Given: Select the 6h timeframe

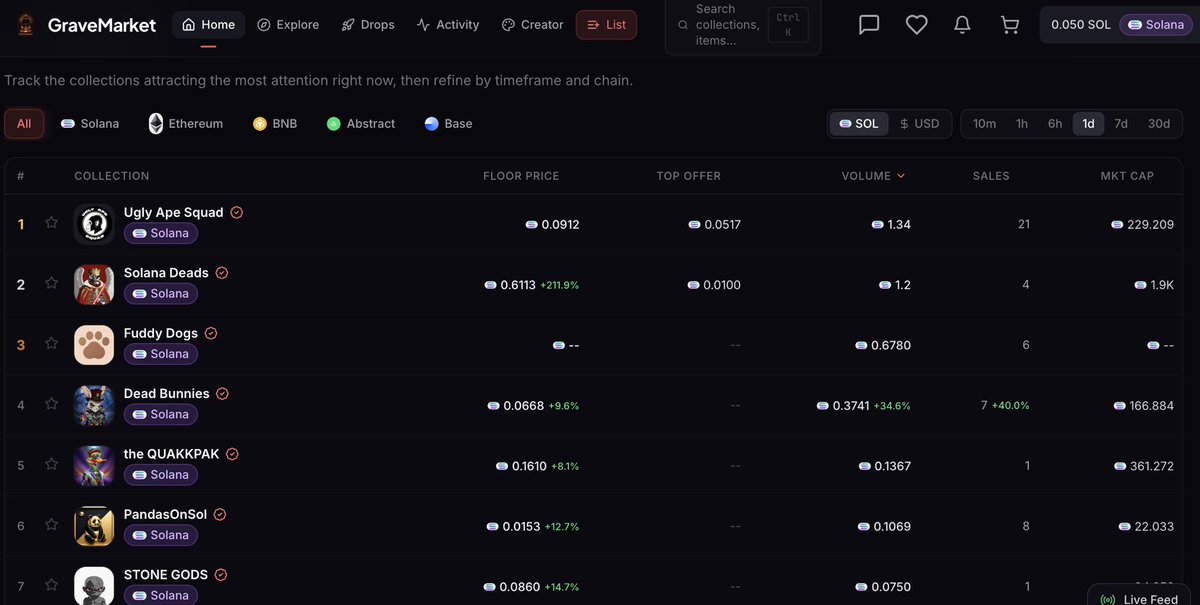Looking at the screenshot, I should 1055,124.
